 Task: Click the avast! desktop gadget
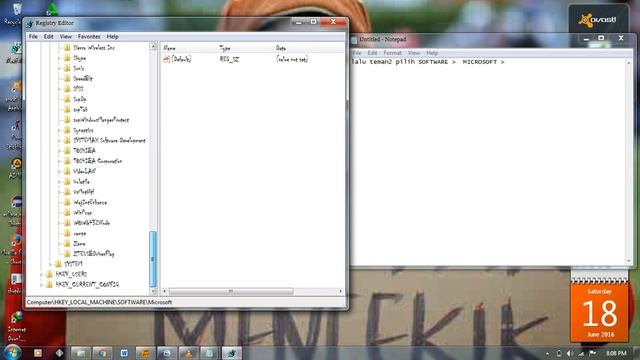coord(598,20)
